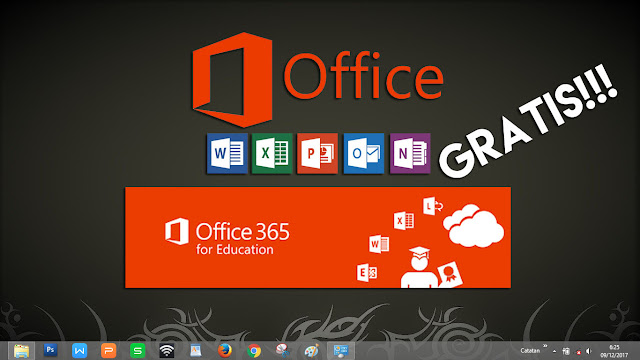
Task: Click the large Office logo
Action: coord(232,80)
